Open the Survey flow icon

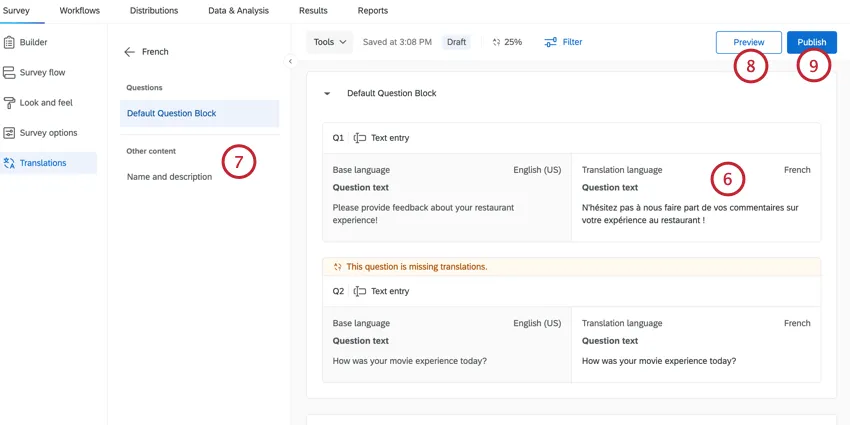pos(10,73)
